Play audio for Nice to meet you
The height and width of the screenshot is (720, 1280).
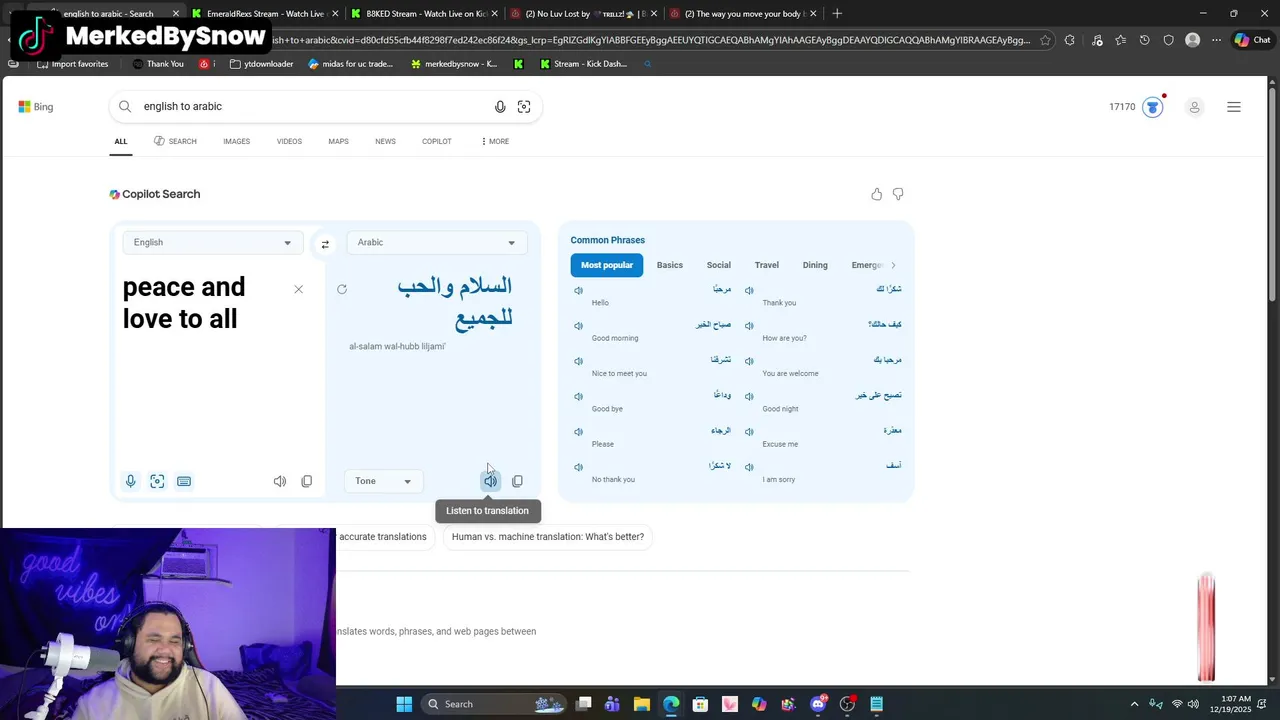click(x=578, y=361)
